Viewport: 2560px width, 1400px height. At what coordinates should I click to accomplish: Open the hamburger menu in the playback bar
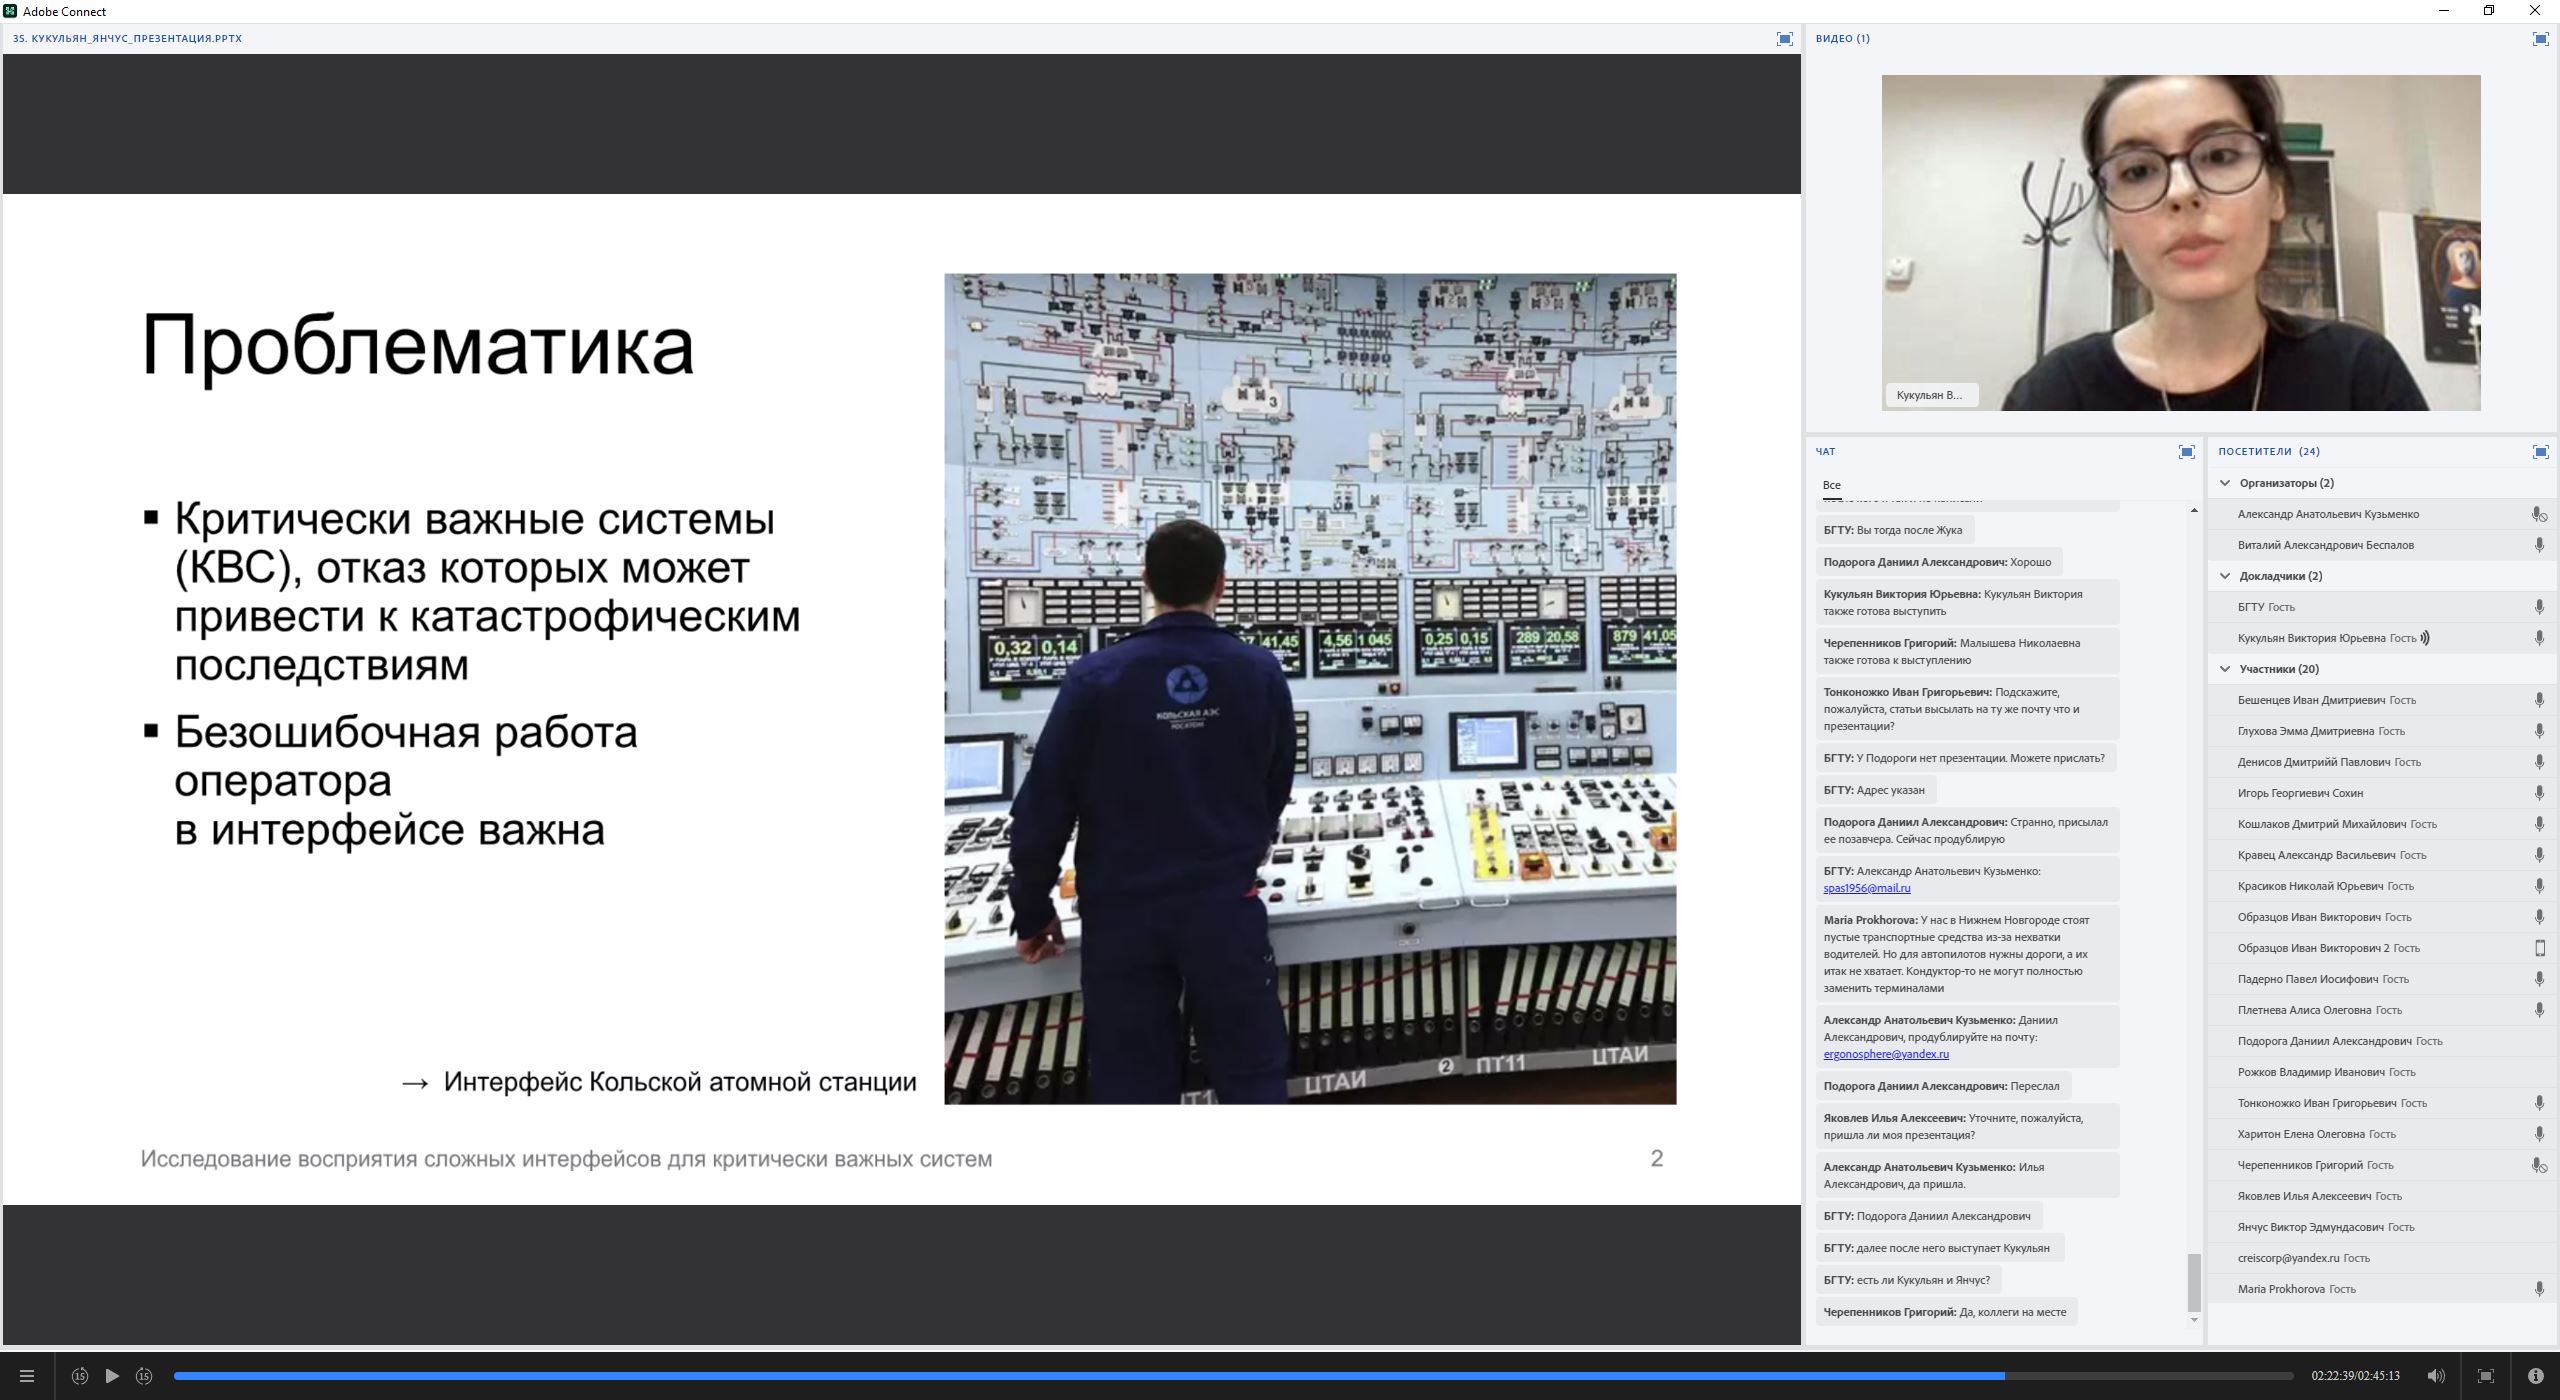coord(27,1376)
